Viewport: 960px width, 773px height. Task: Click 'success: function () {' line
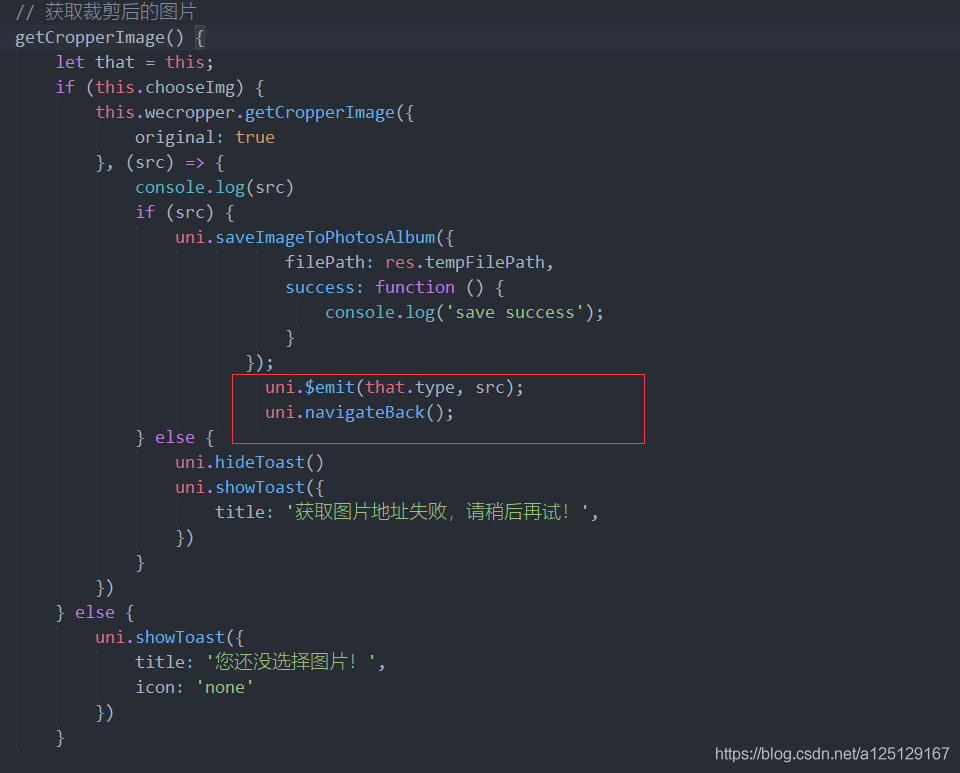click(x=394, y=288)
